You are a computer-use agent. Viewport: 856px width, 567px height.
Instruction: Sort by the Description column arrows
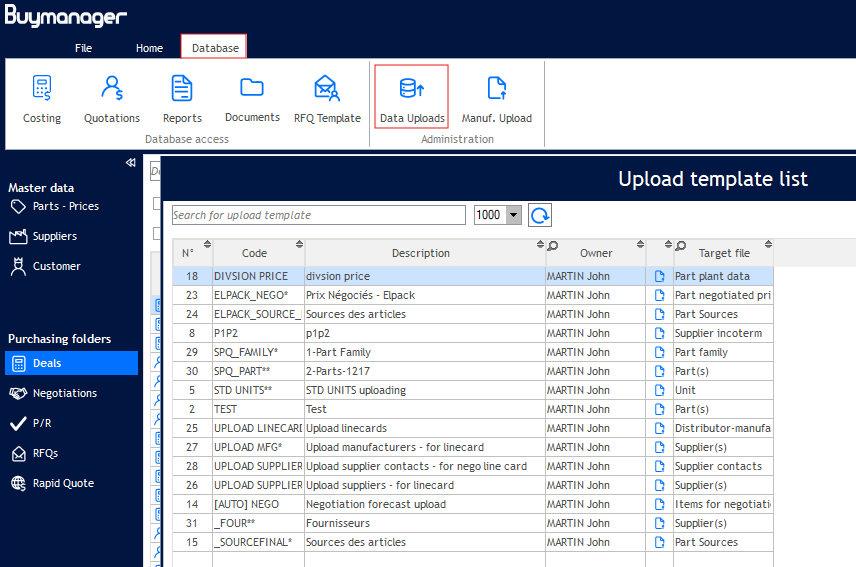point(539,245)
